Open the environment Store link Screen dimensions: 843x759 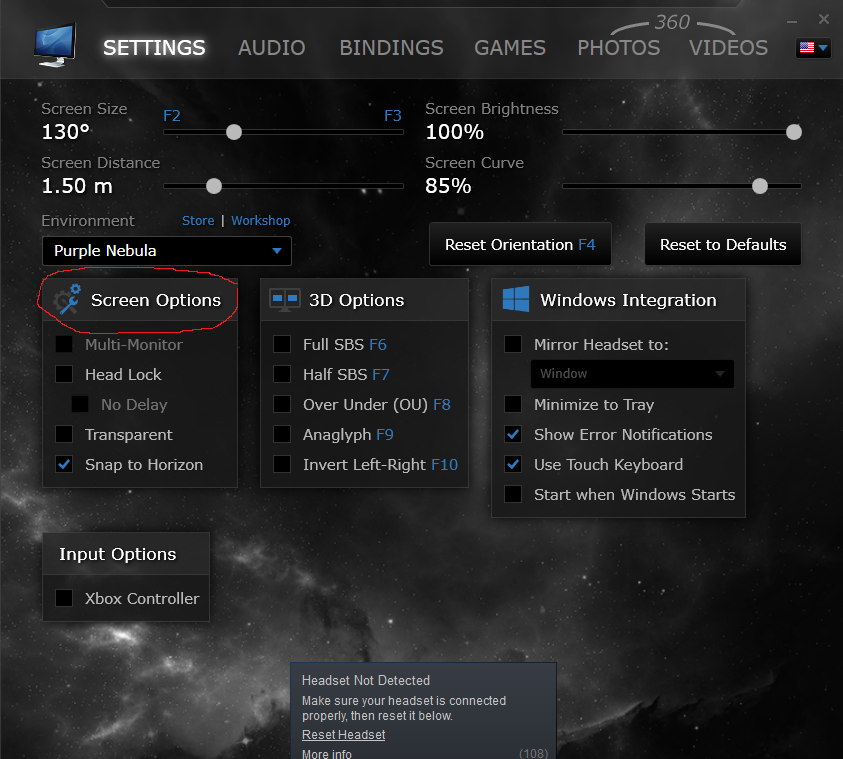(198, 220)
